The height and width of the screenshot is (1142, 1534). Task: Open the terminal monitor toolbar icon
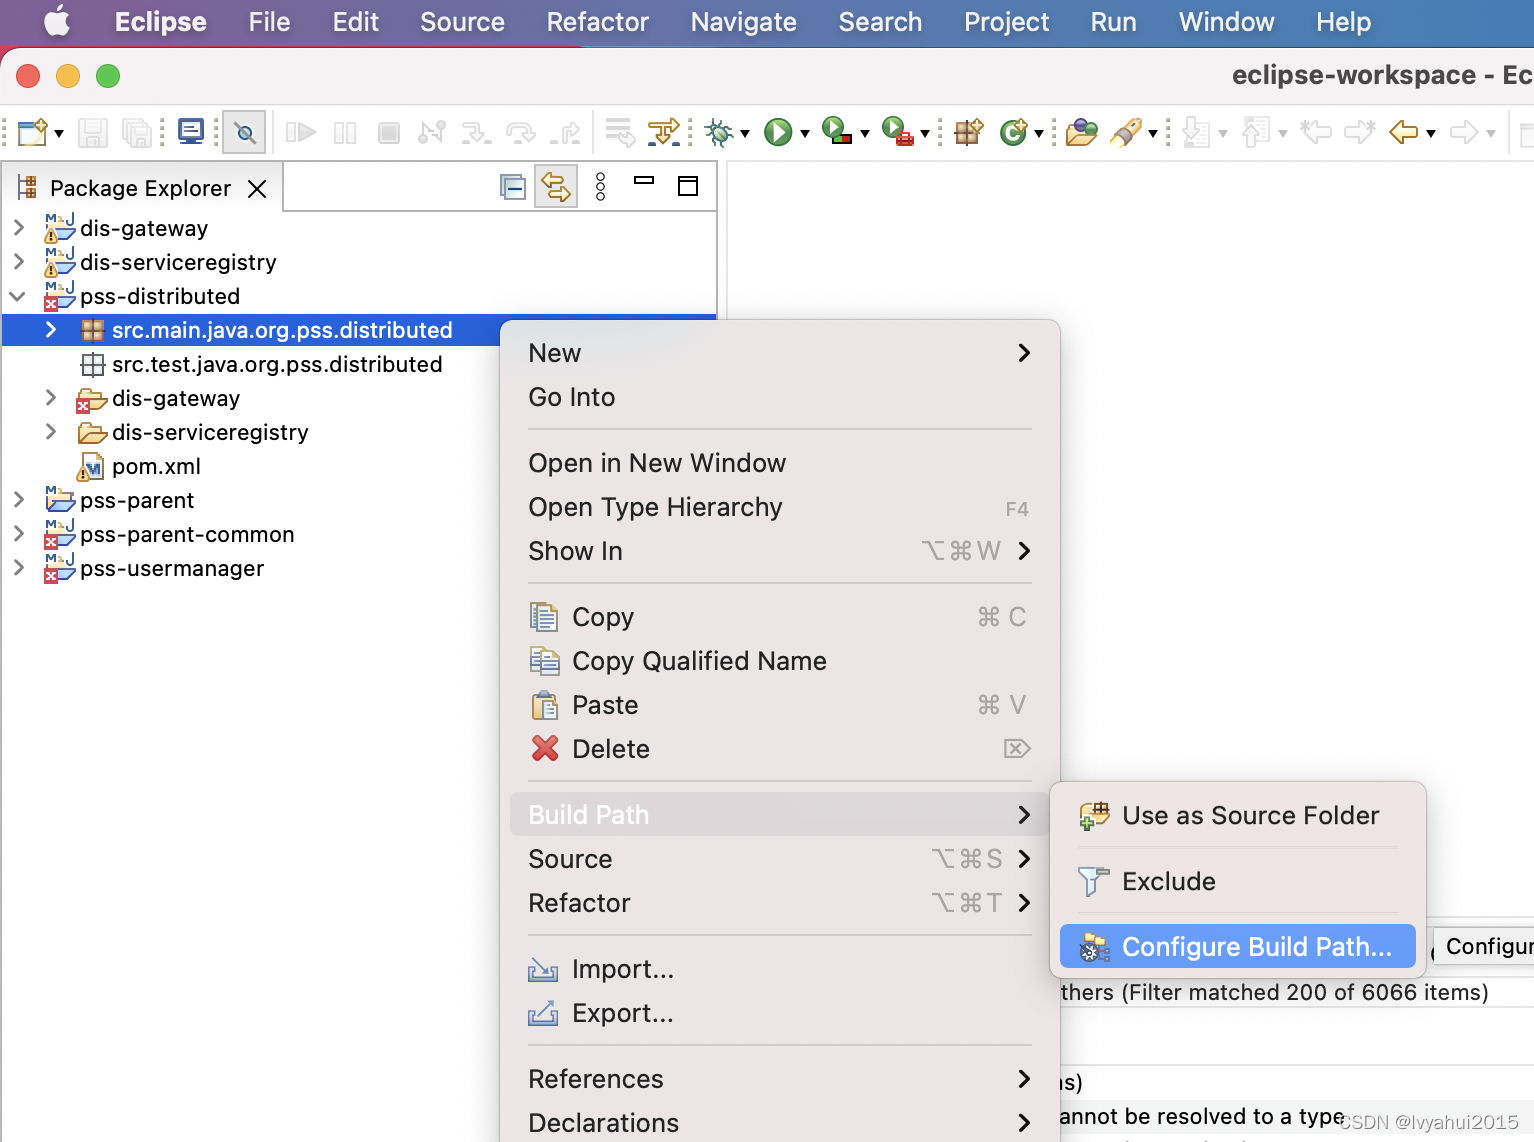[190, 132]
